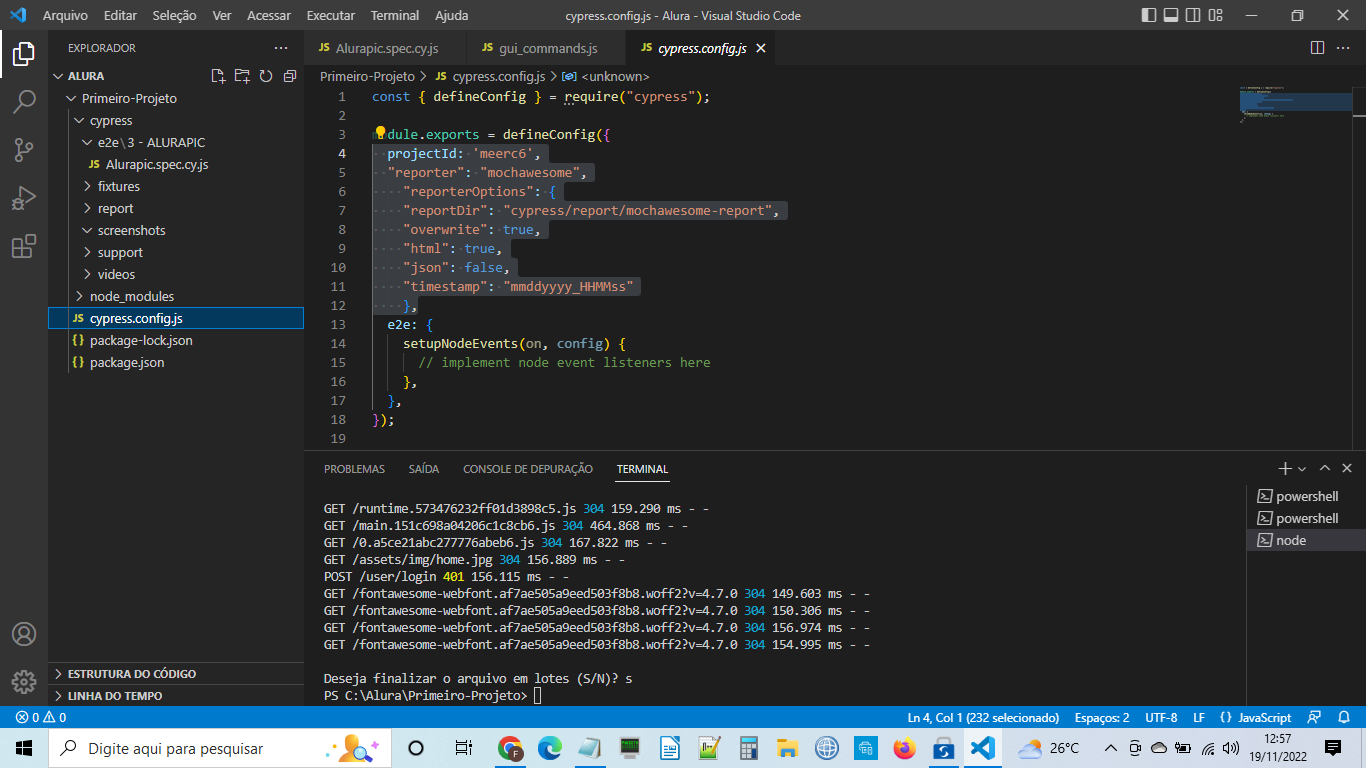Open the Search view in activity bar

(x=24, y=102)
